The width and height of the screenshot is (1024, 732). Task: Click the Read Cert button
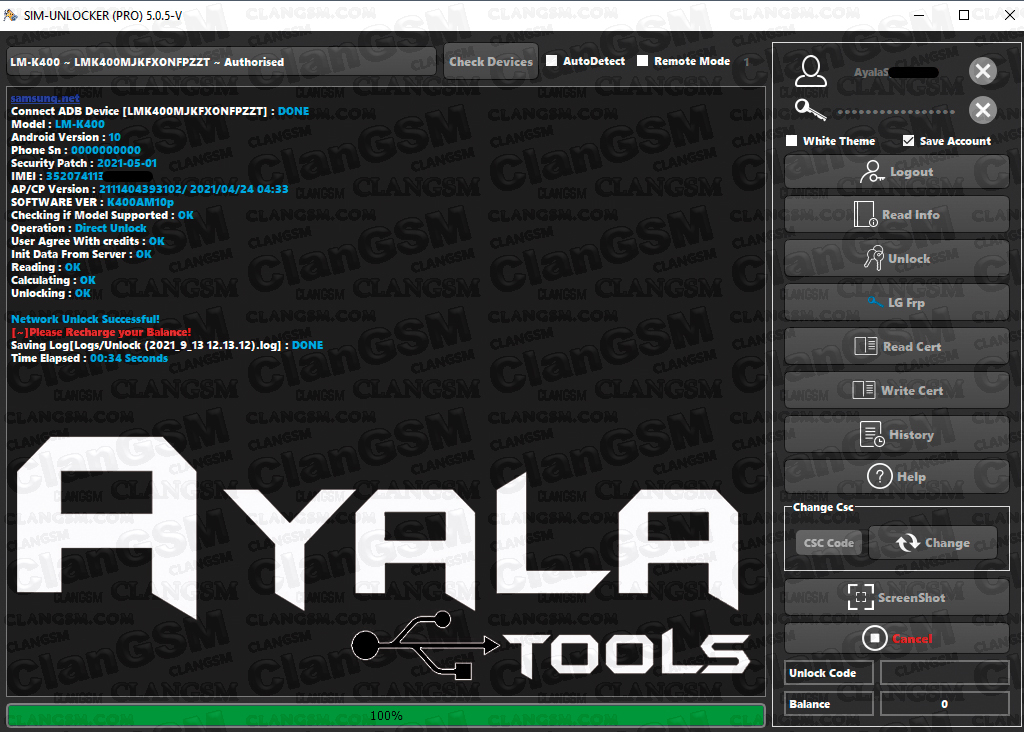pyautogui.click(x=897, y=347)
